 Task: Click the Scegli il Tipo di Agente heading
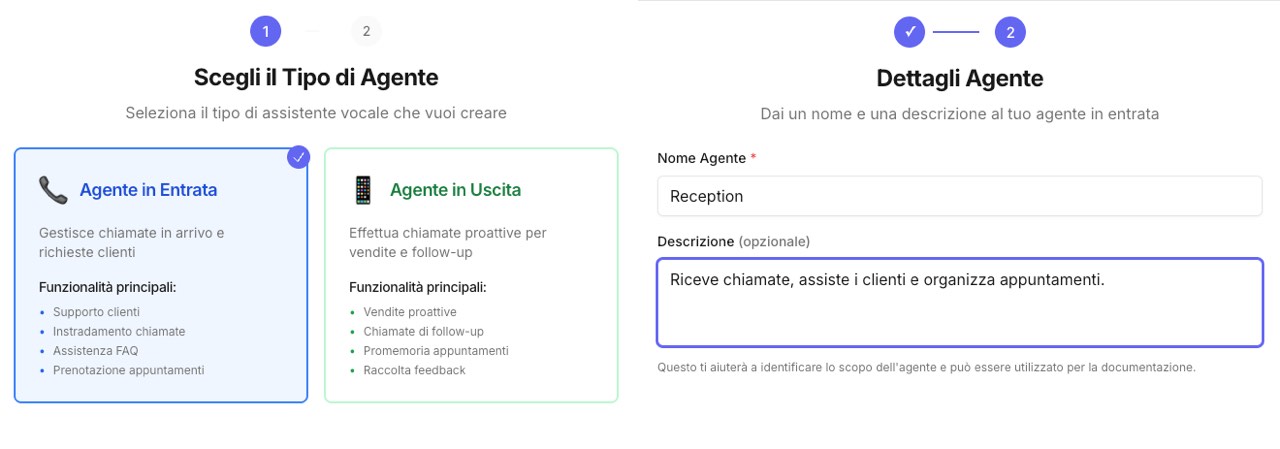[316, 77]
